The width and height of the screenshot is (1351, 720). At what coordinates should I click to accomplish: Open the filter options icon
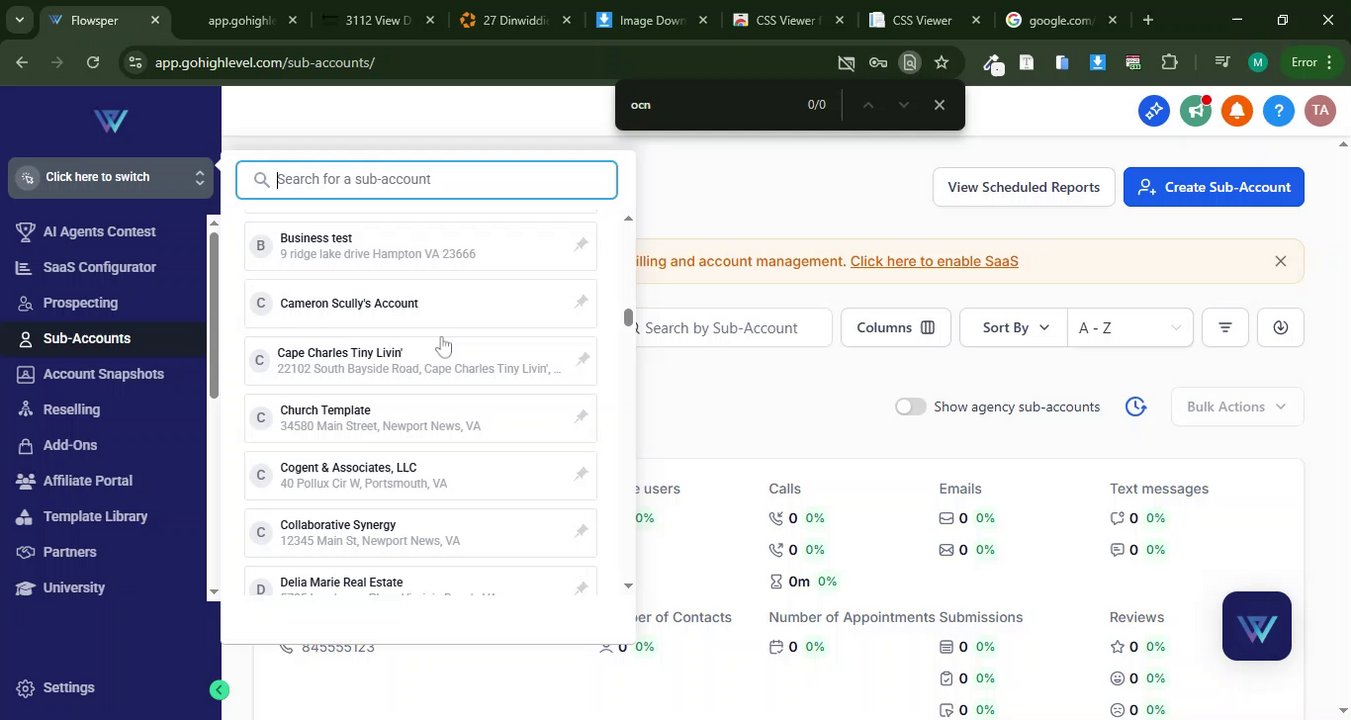click(1225, 327)
